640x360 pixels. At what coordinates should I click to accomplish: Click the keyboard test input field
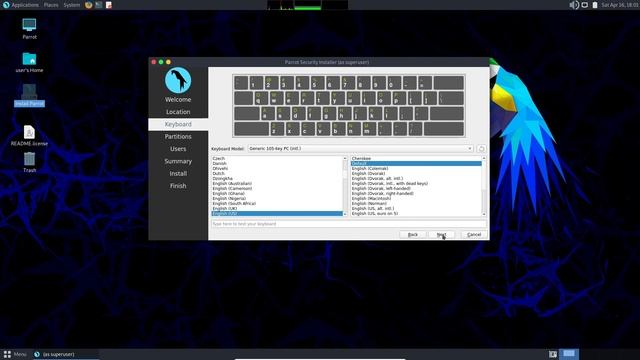[349, 224]
